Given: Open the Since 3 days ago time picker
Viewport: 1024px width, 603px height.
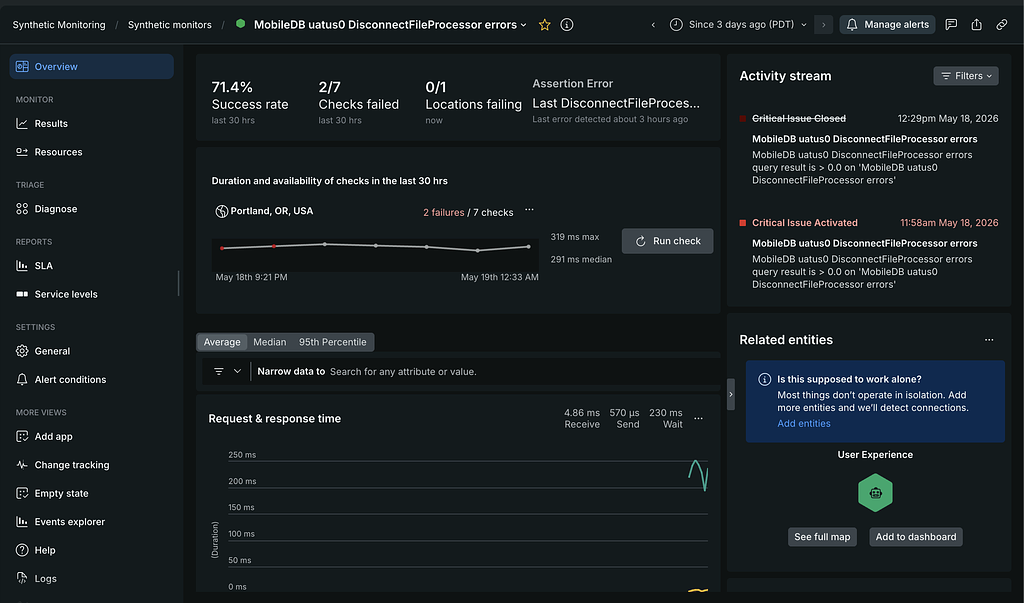Looking at the screenshot, I should point(738,25).
